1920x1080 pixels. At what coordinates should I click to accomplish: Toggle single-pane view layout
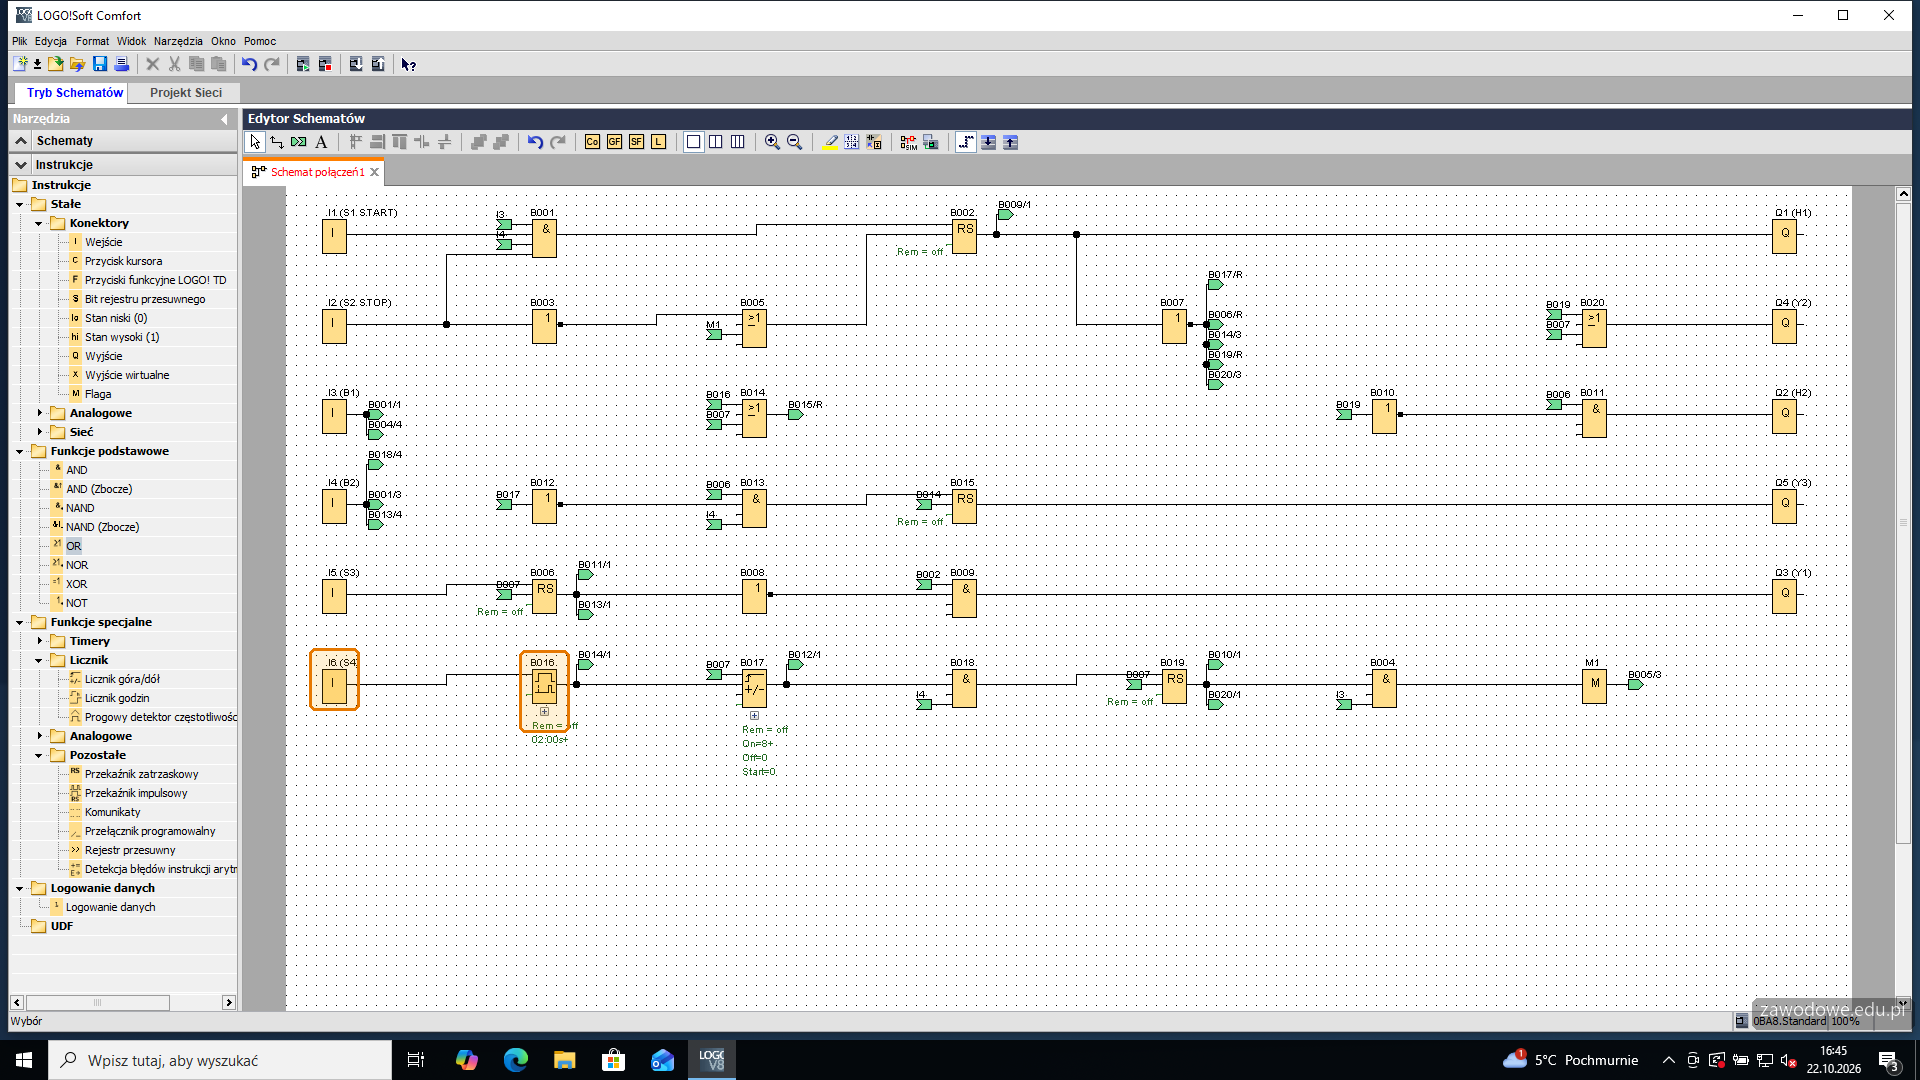click(x=693, y=142)
